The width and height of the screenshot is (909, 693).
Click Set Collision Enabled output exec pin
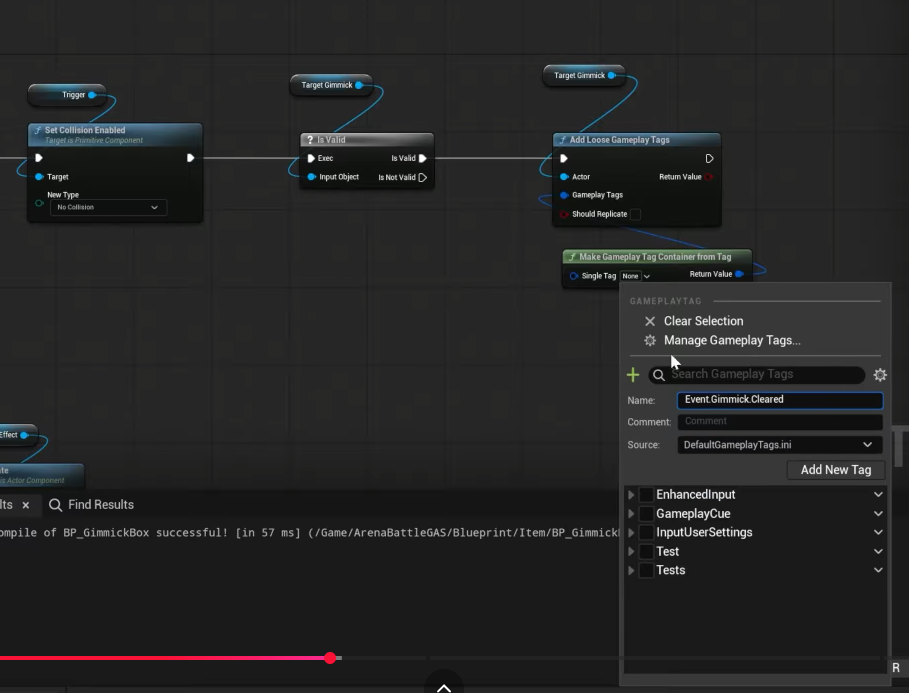point(190,158)
